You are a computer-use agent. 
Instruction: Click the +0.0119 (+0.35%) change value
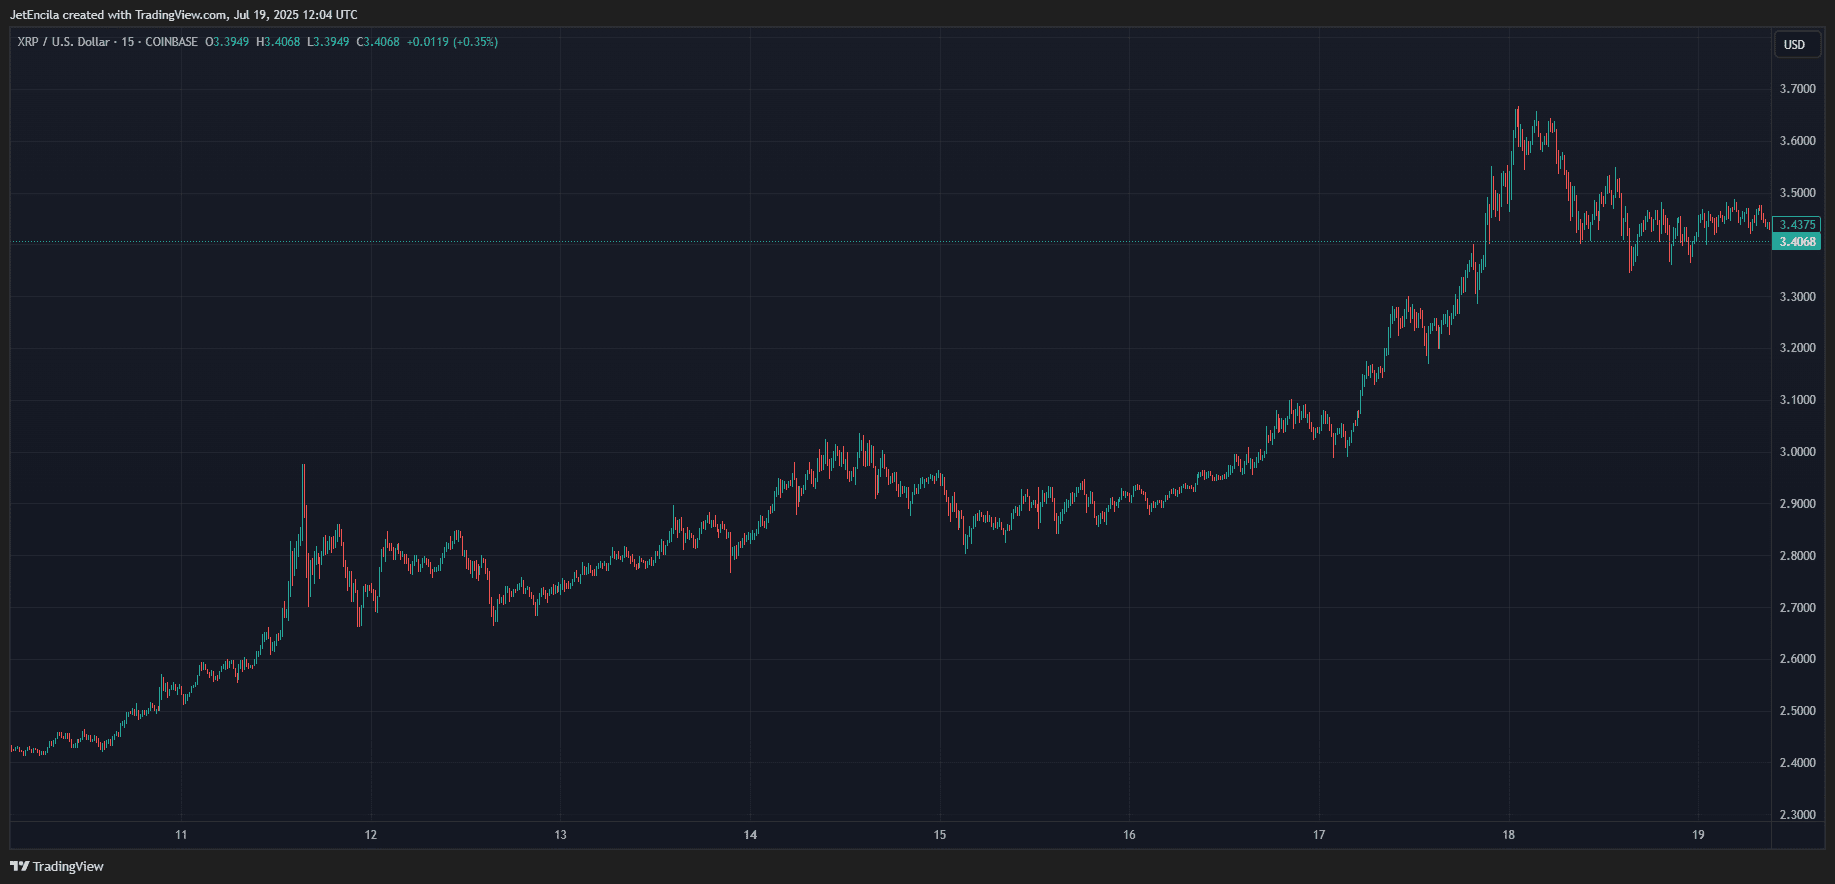click(452, 42)
